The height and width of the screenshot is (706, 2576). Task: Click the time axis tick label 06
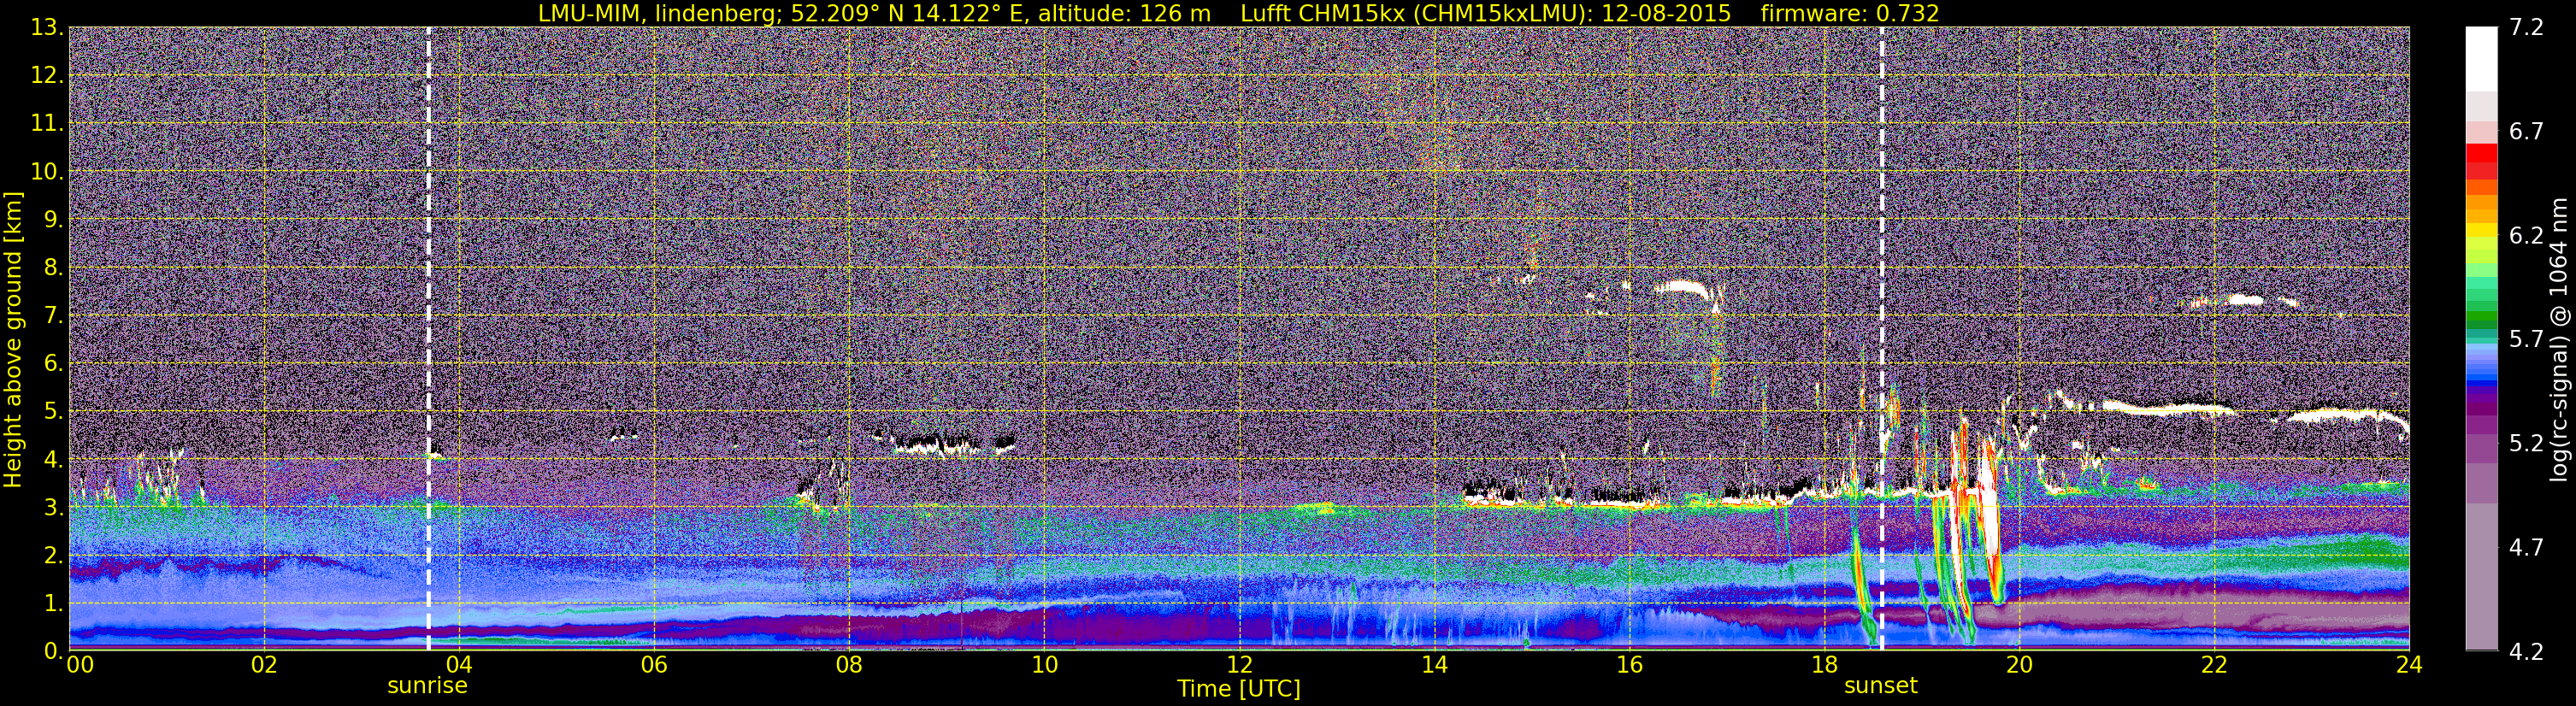[654, 665]
